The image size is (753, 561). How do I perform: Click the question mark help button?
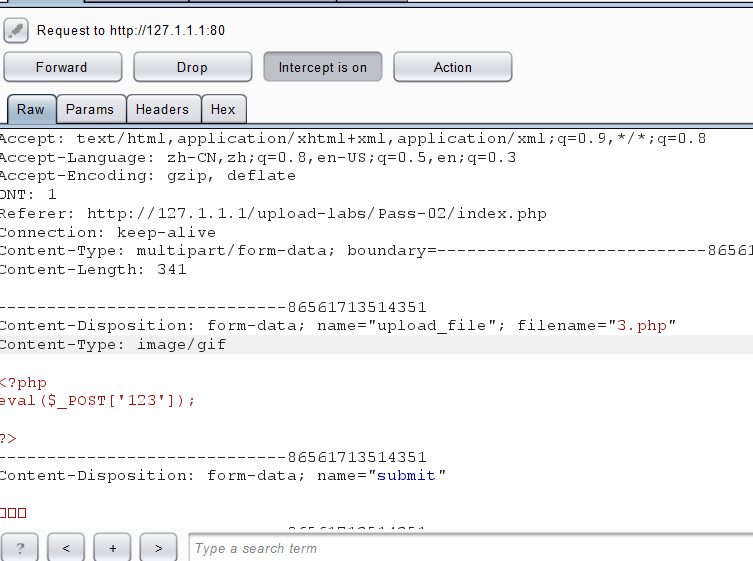20,548
